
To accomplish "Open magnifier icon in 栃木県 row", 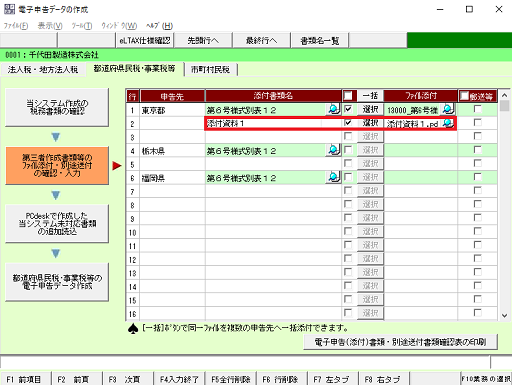I will 333,150.
